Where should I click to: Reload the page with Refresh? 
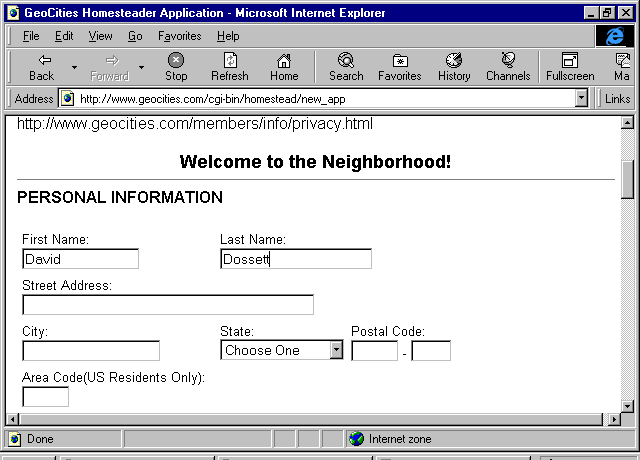point(230,67)
